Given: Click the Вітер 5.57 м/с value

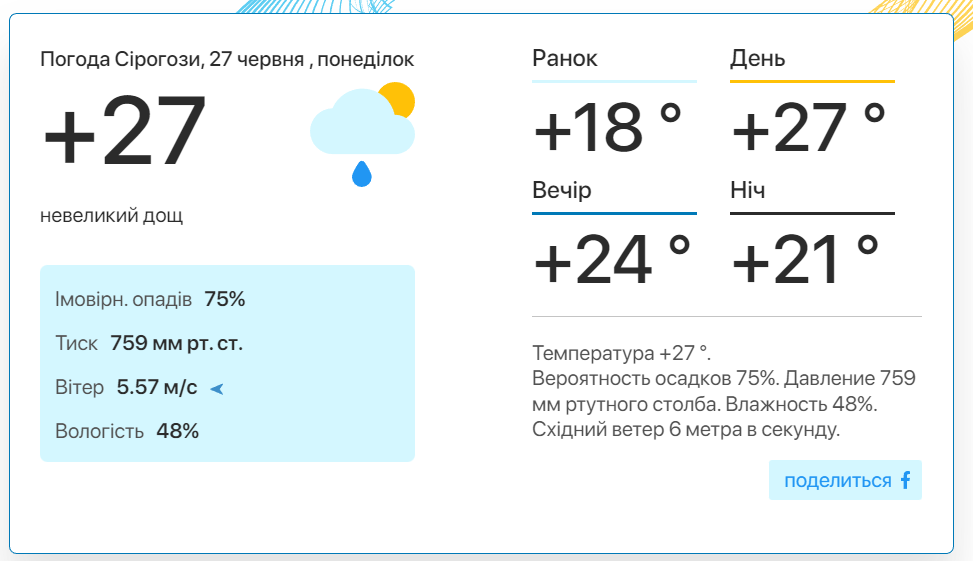Looking at the screenshot, I should point(156,387).
